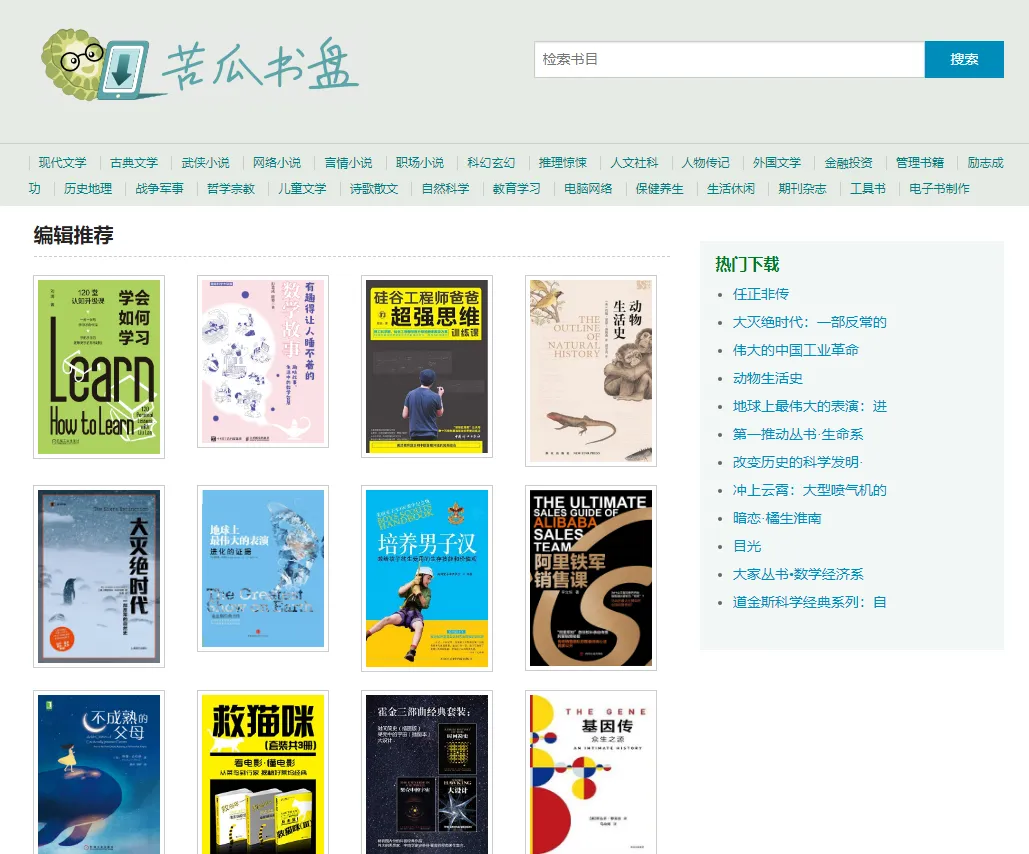The image size is (1029, 854).
Task: Open the 地球上最伟大的表演 sidebar link
Action: coord(810,406)
